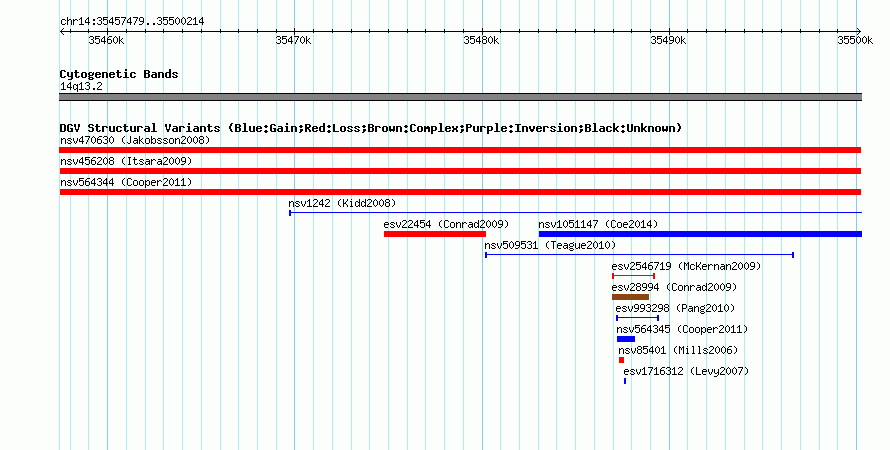This screenshot has width=890, height=450.
Task: Click the 35500k ruler label
Action: coord(855,40)
